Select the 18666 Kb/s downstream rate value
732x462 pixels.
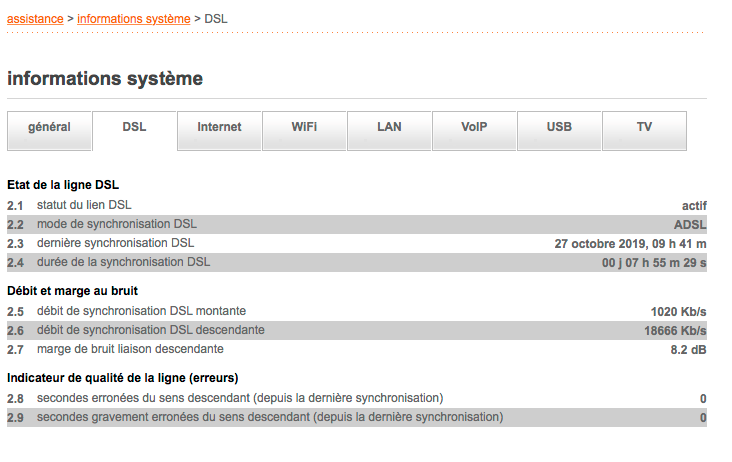point(675,331)
